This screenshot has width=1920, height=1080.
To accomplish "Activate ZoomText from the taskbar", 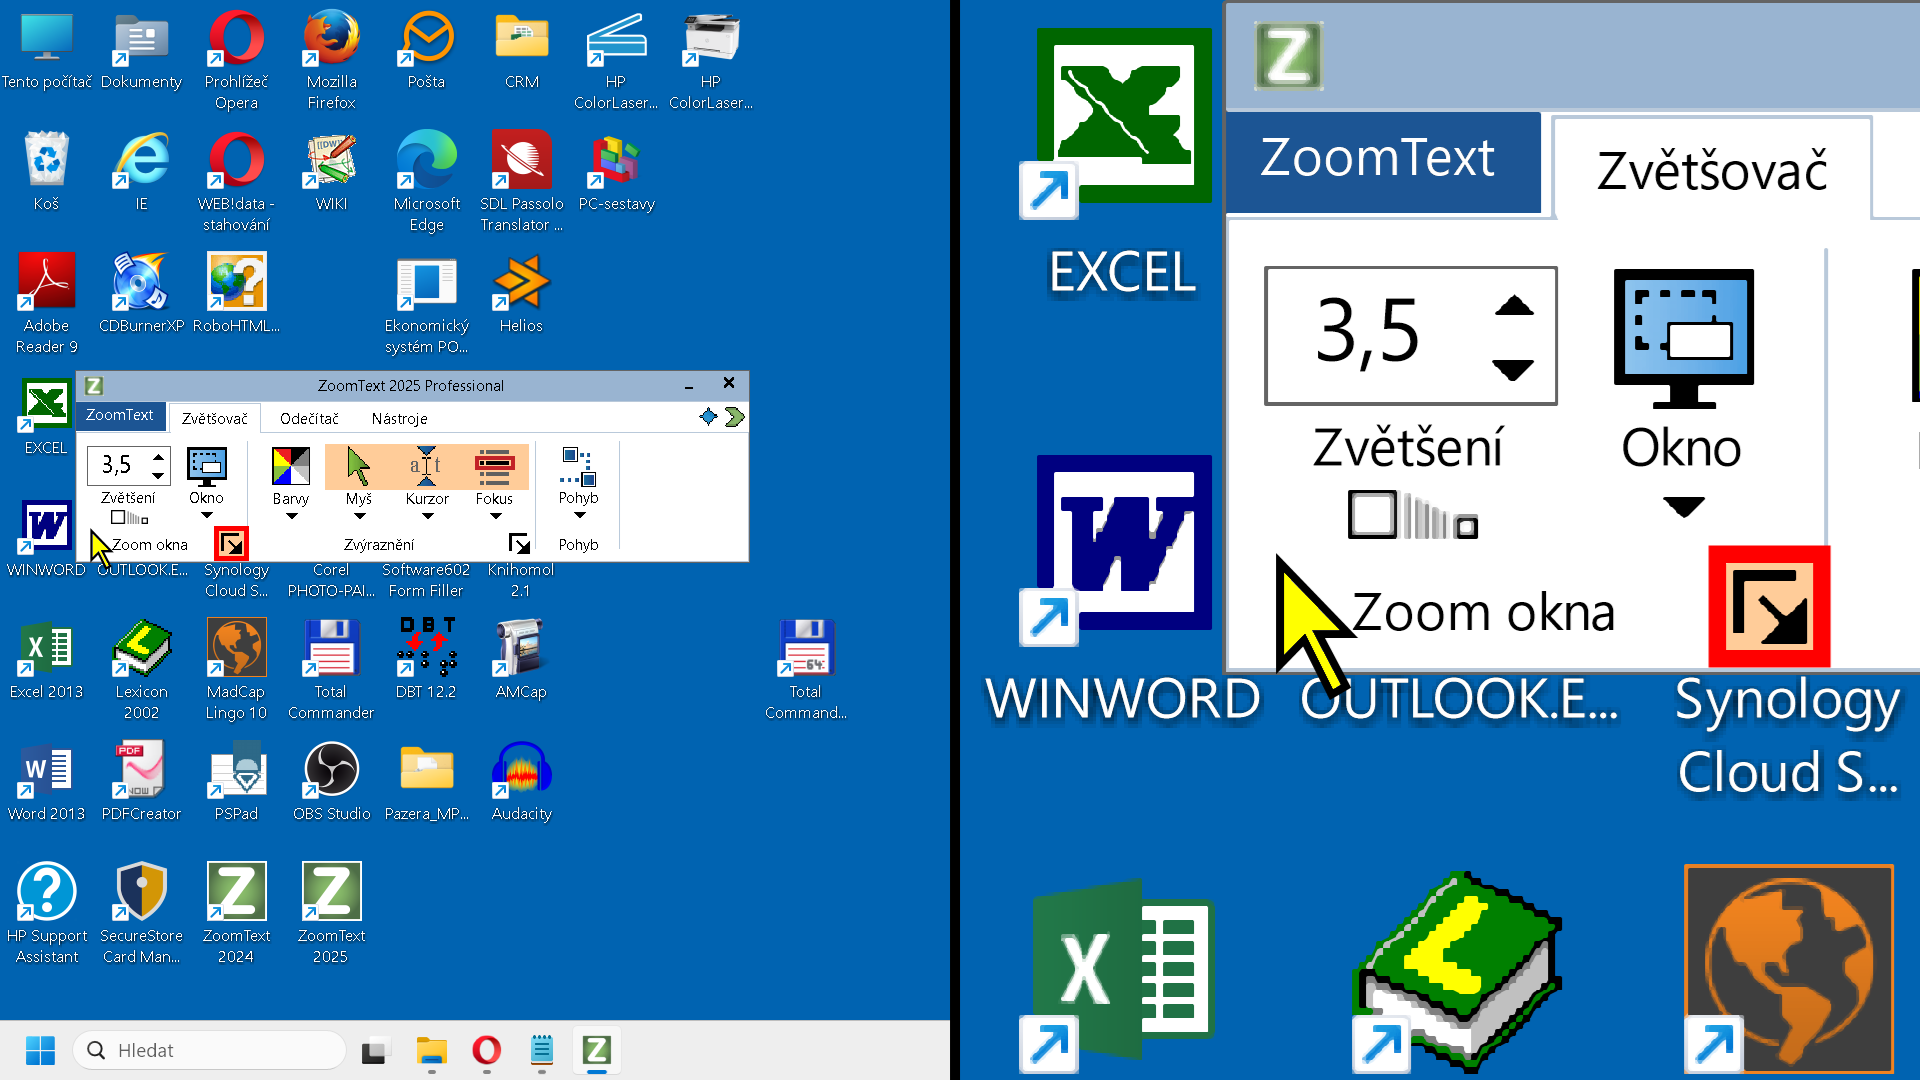I will tap(597, 1050).
